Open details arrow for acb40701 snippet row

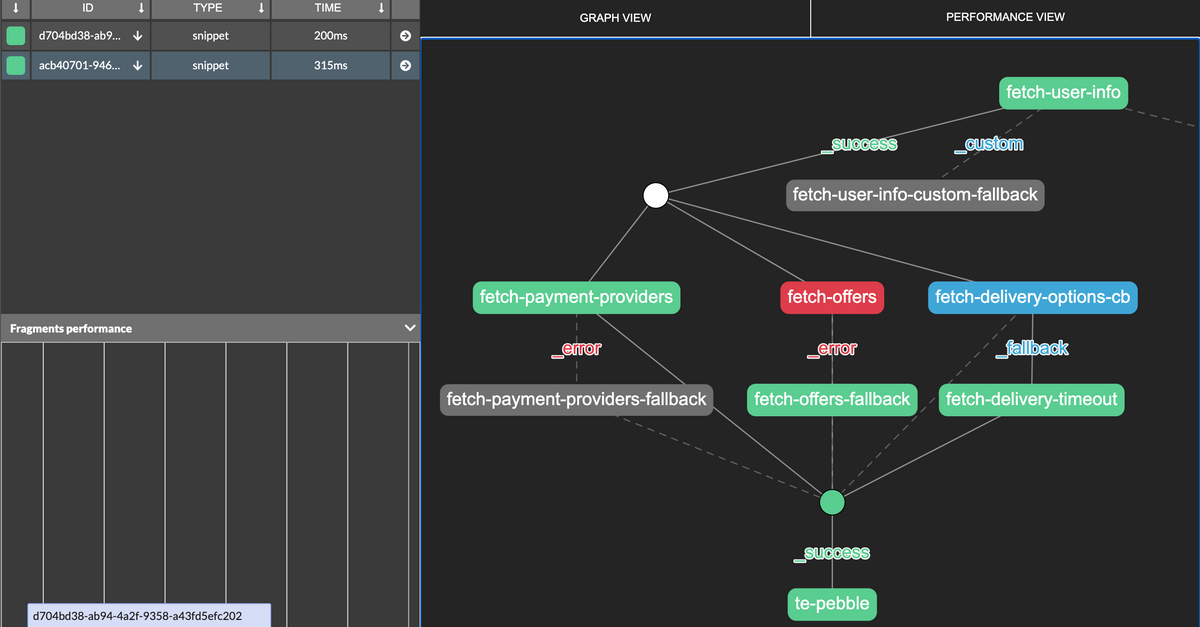click(x=405, y=66)
